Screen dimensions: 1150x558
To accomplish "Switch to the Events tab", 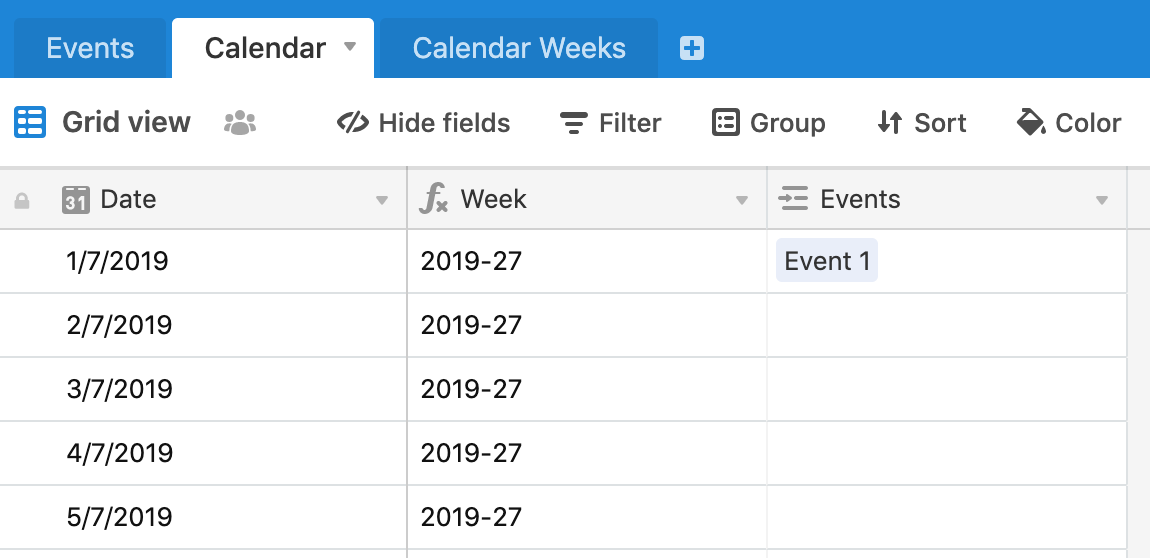I will click(x=90, y=48).
